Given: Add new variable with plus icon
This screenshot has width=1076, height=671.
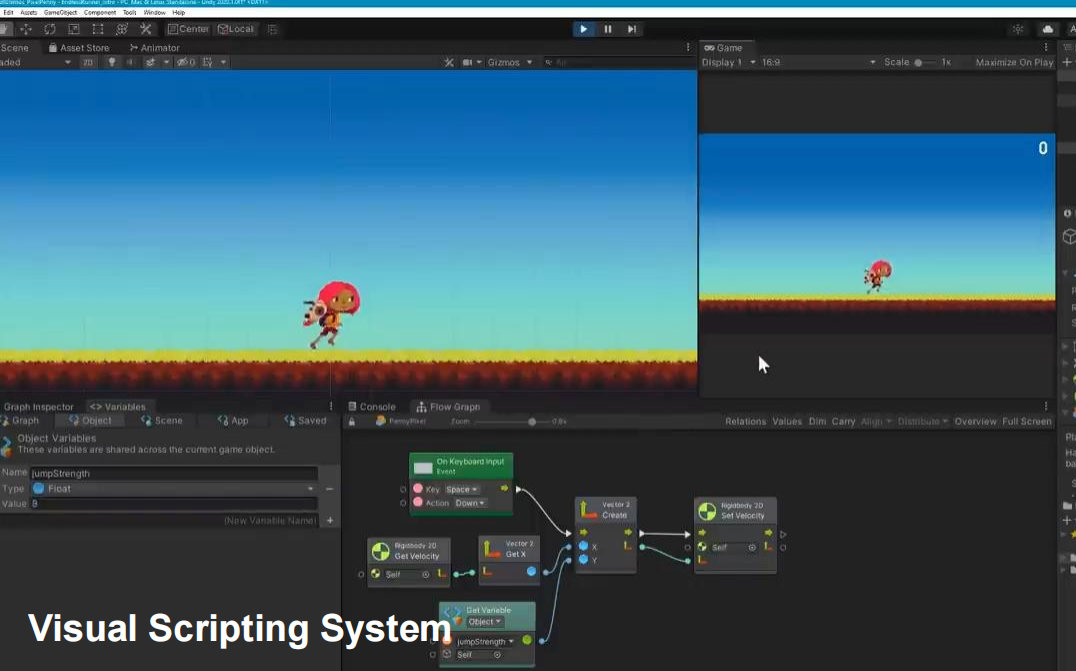Looking at the screenshot, I should click(x=330, y=521).
